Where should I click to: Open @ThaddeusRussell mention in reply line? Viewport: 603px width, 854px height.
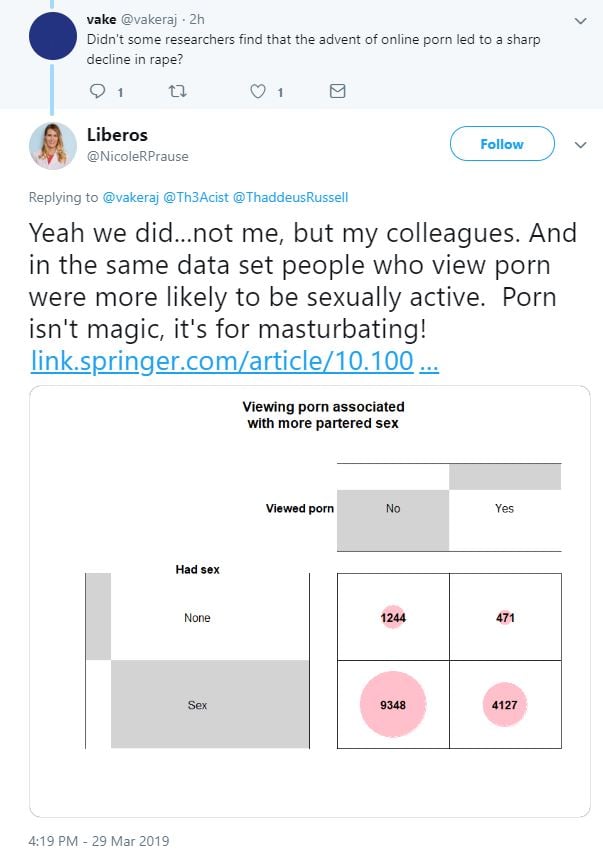pos(293,198)
